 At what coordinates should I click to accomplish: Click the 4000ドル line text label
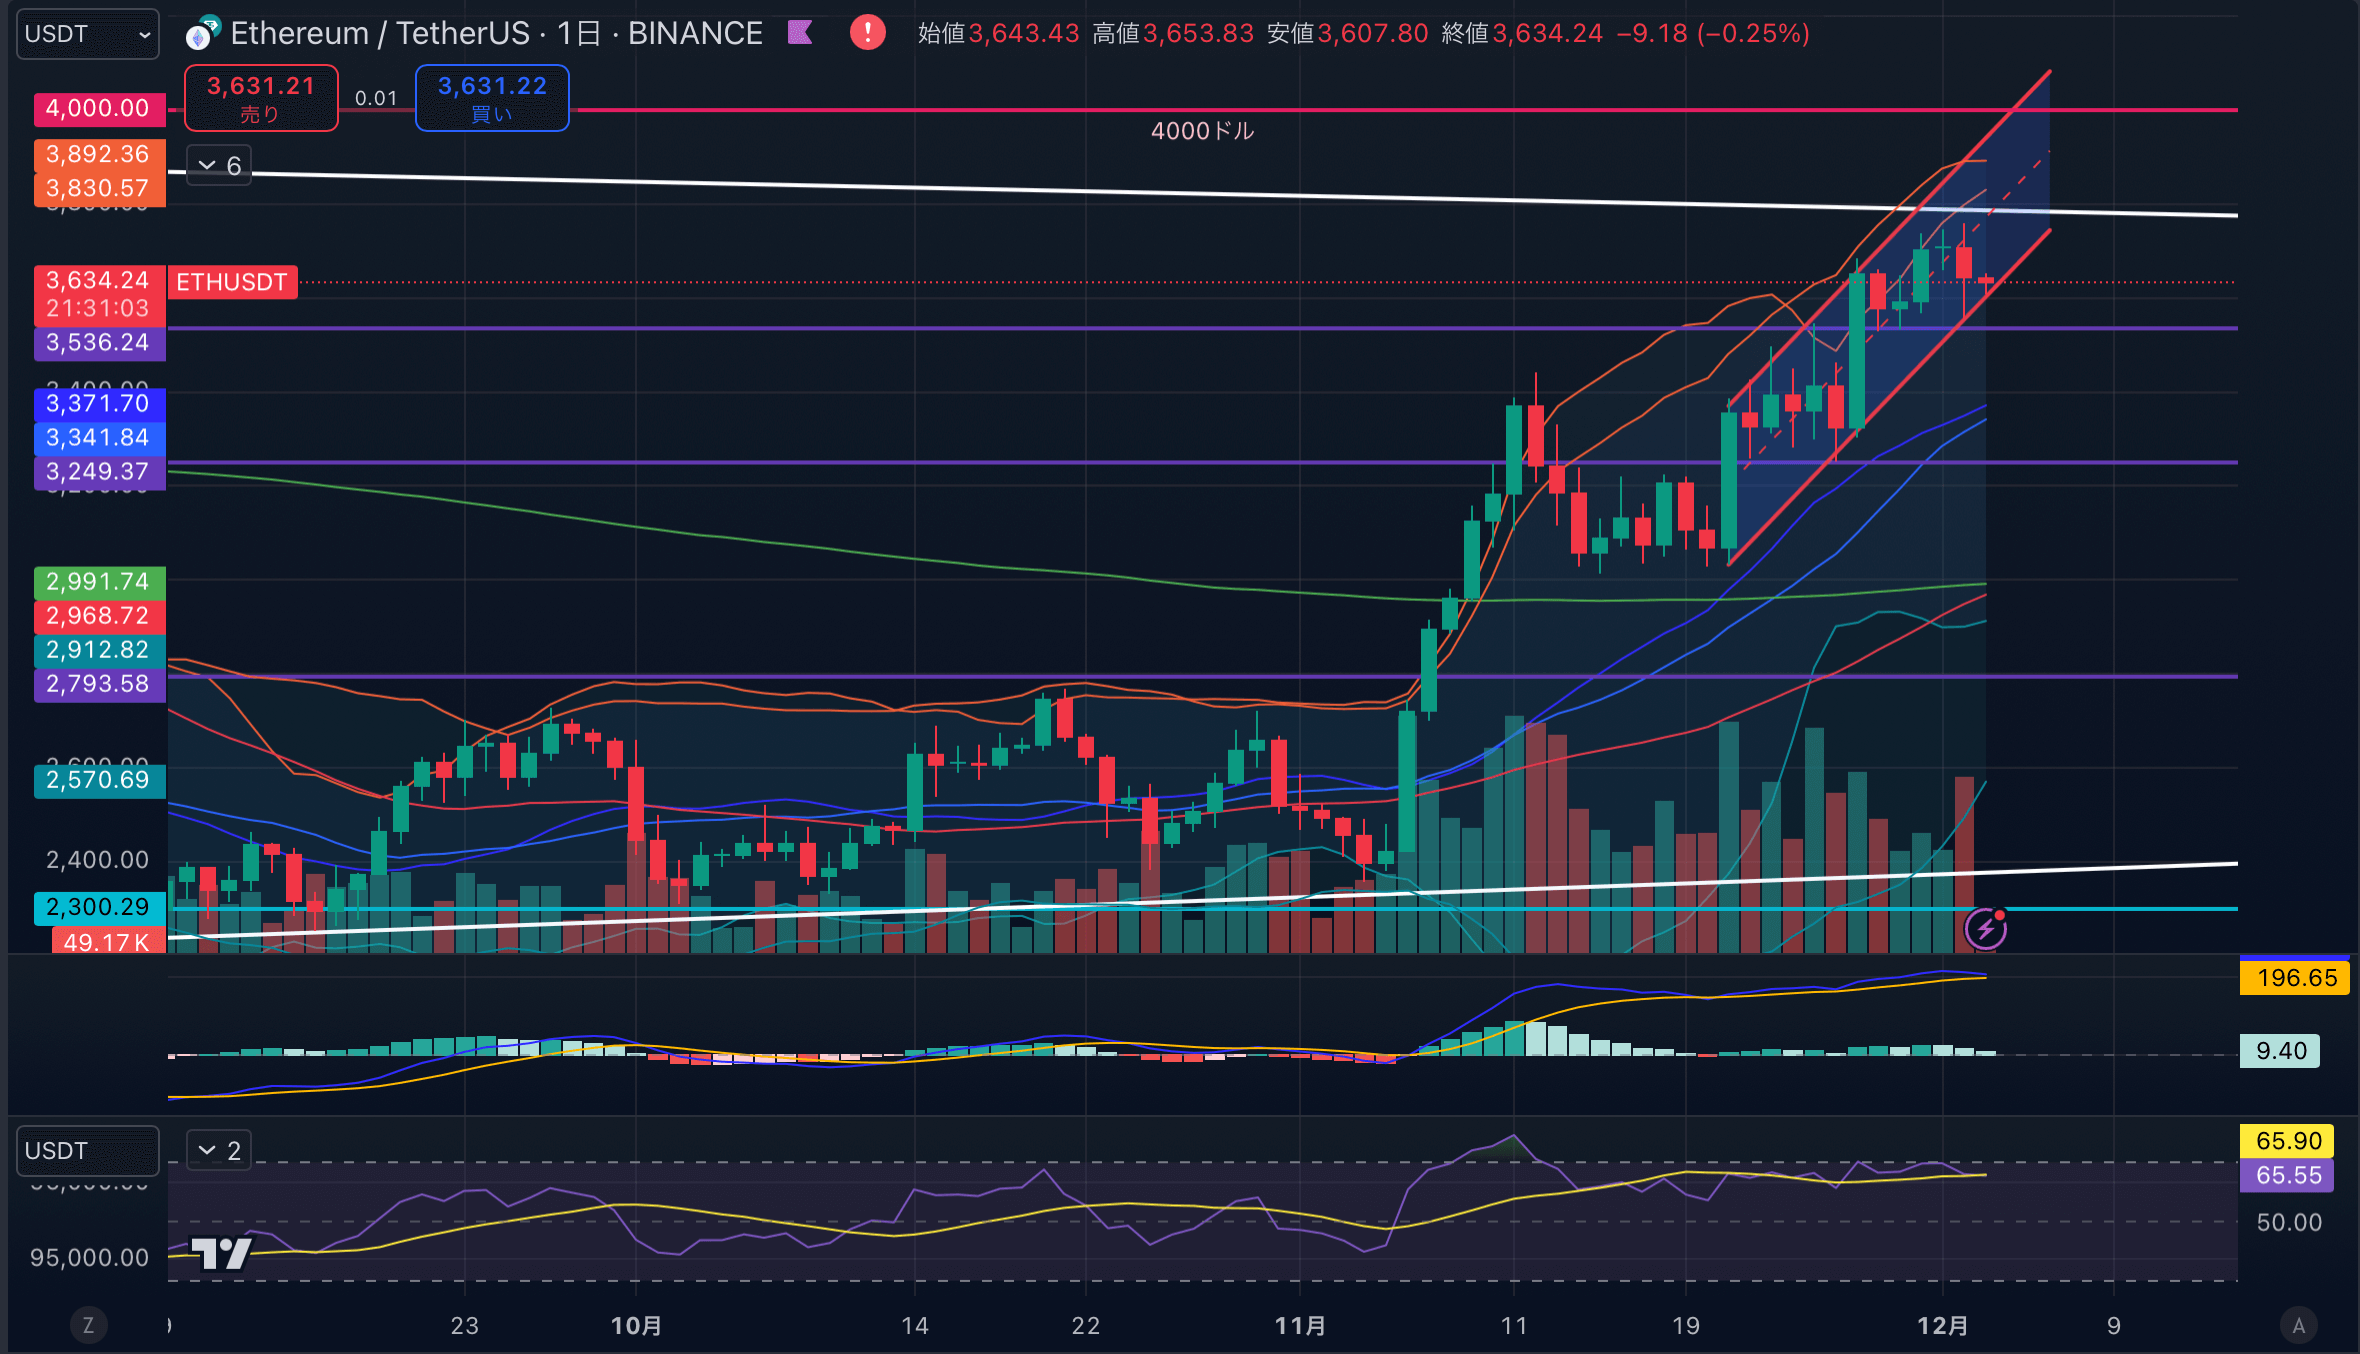pyautogui.click(x=1202, y=131)
